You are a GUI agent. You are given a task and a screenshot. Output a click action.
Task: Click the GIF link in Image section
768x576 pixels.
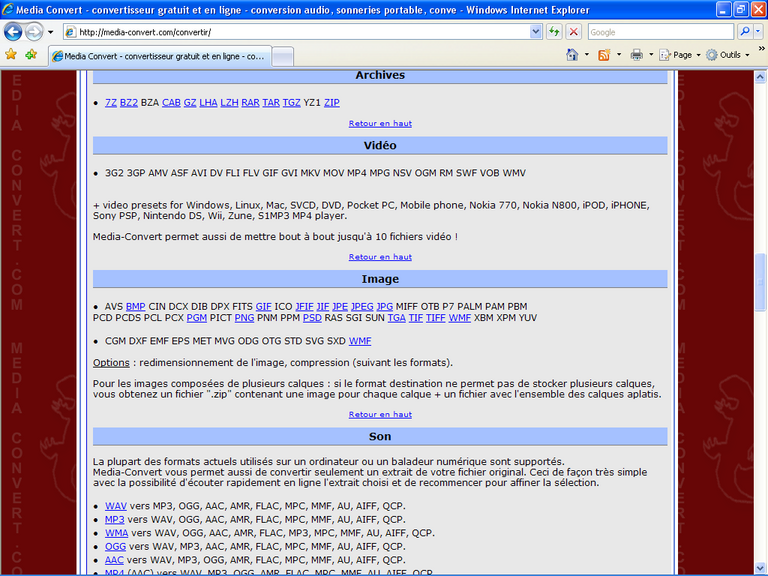coord(264,307)
